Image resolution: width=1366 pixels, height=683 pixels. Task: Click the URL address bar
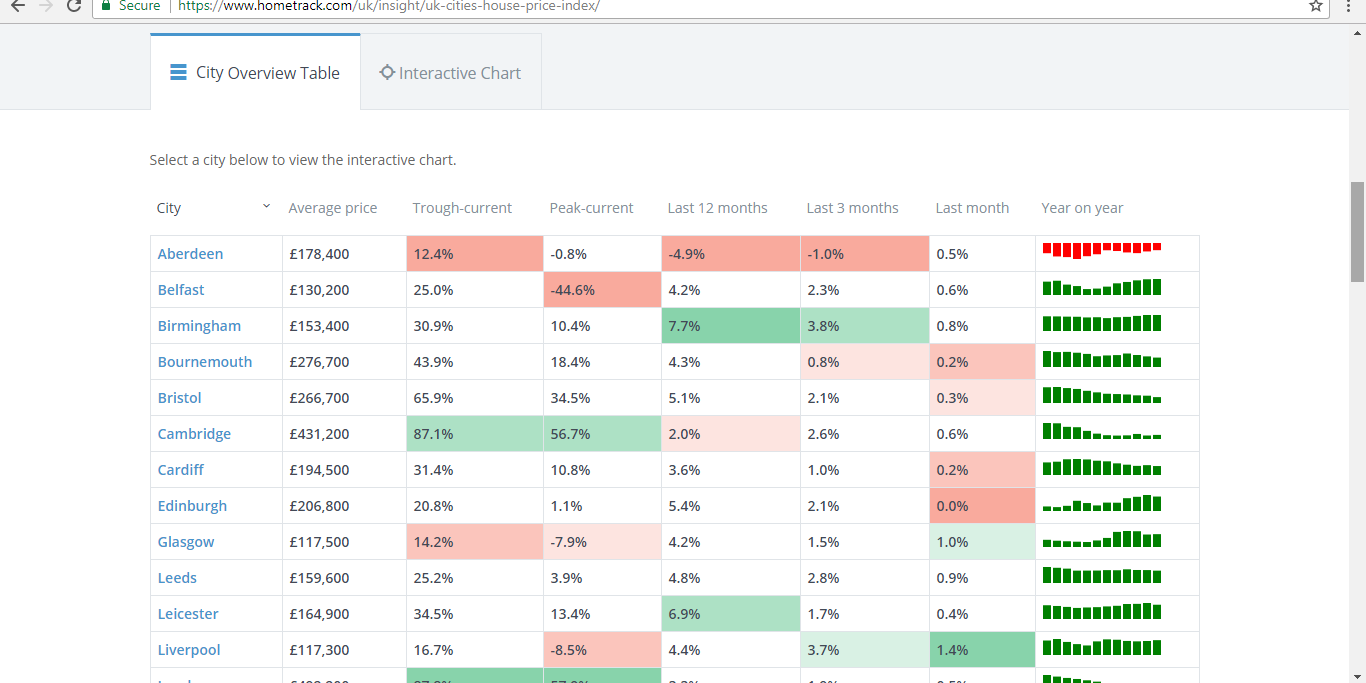(x=700, y=6)
